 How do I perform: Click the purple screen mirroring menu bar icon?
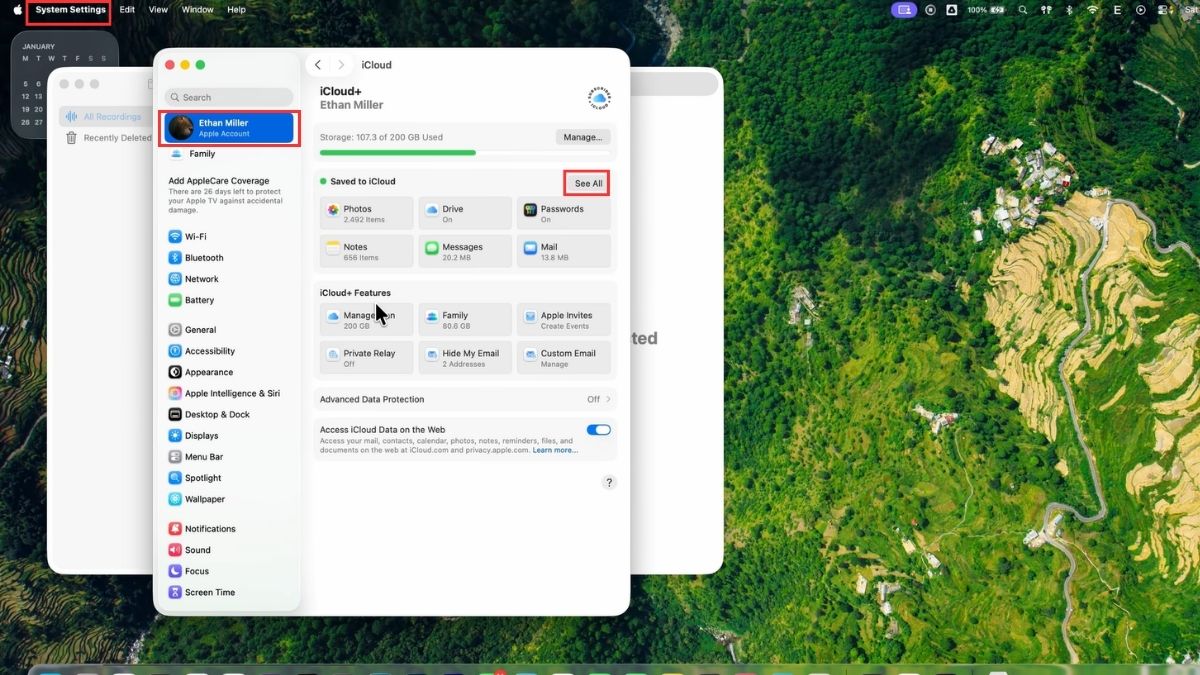click(x=905, y=10)
